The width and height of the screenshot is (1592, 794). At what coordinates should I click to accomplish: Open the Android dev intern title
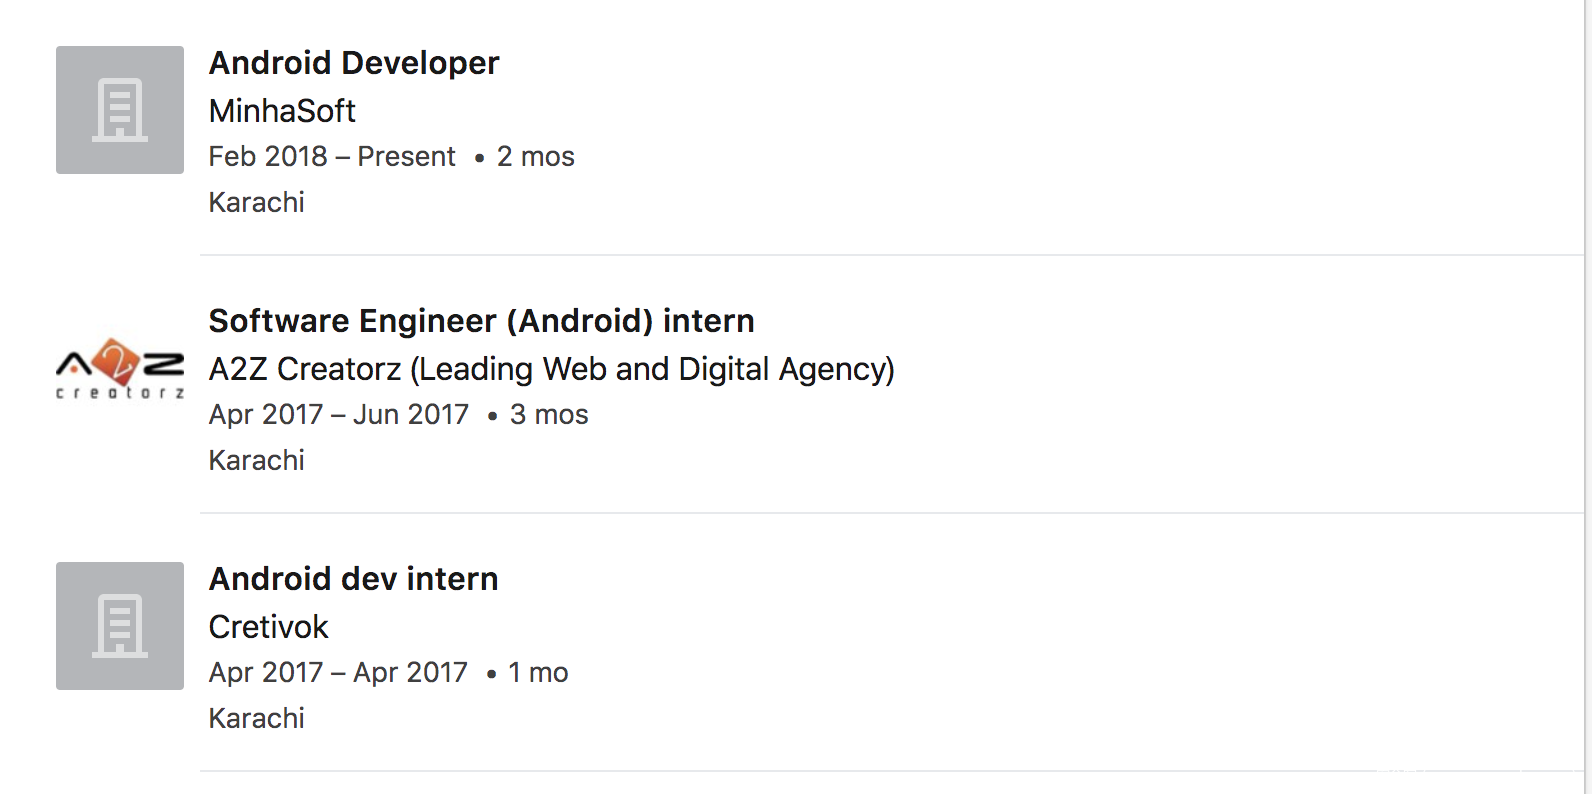pos(353,579)
